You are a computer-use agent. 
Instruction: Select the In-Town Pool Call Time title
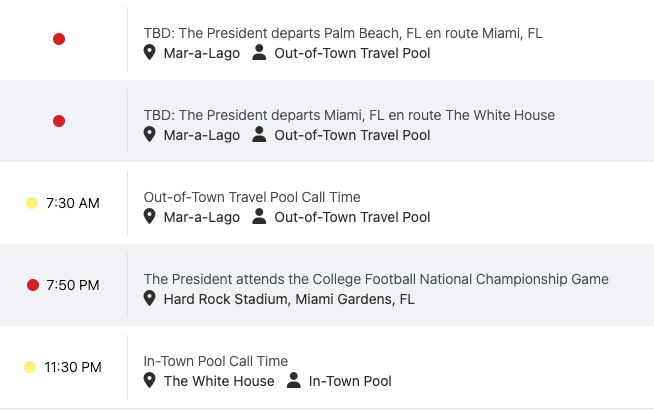click(x=215, y=361)
